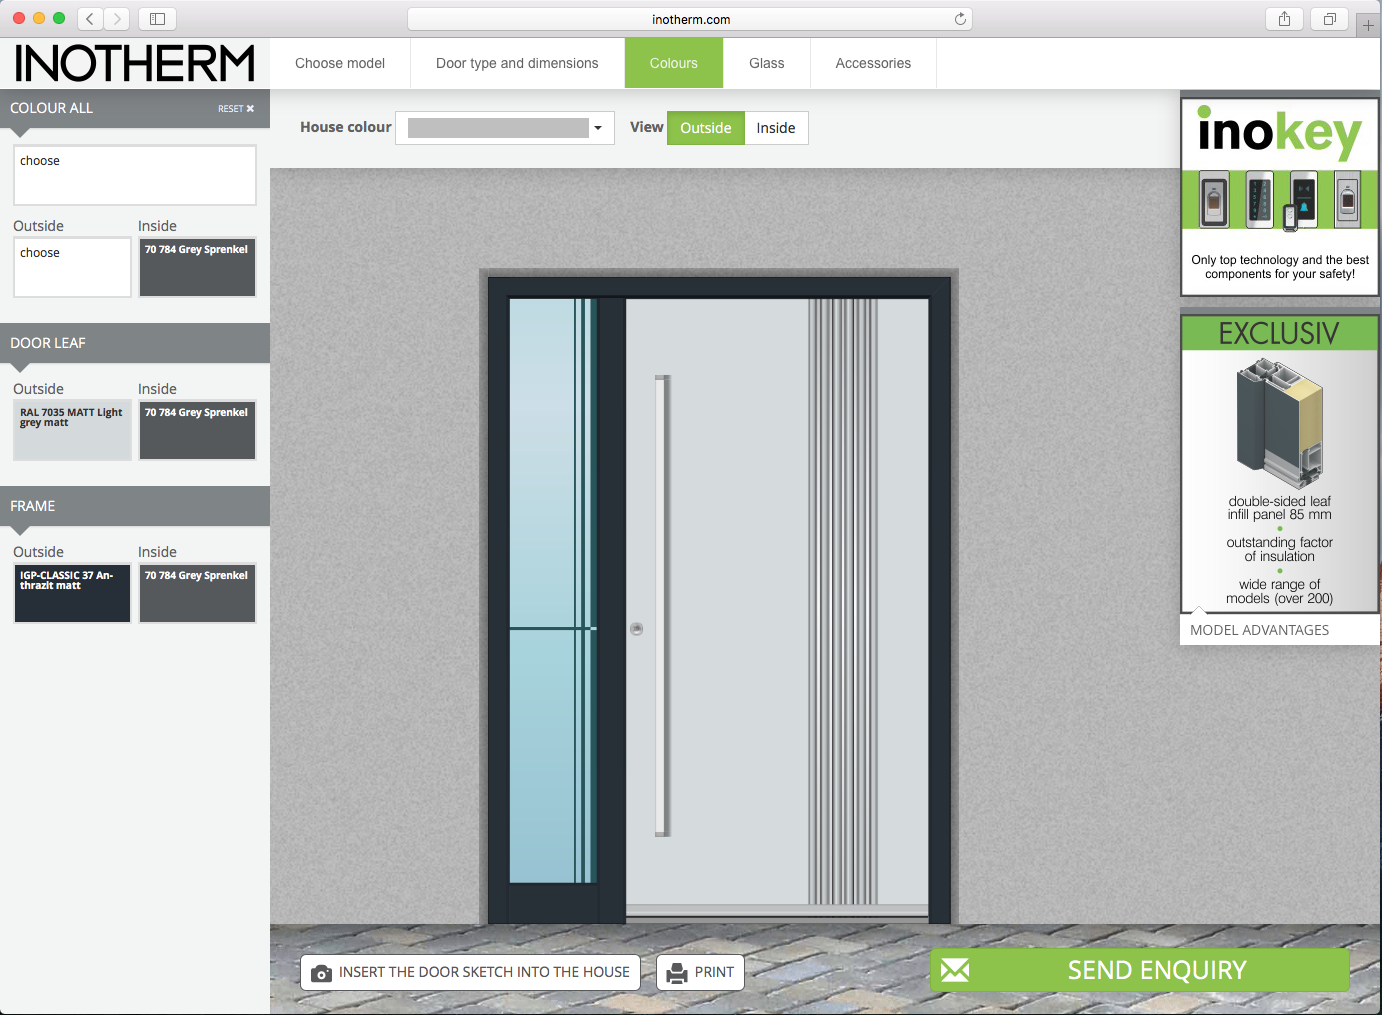Switch to the Glass tab
This screenshot has width=1382, height=1015.
point(767,63)
